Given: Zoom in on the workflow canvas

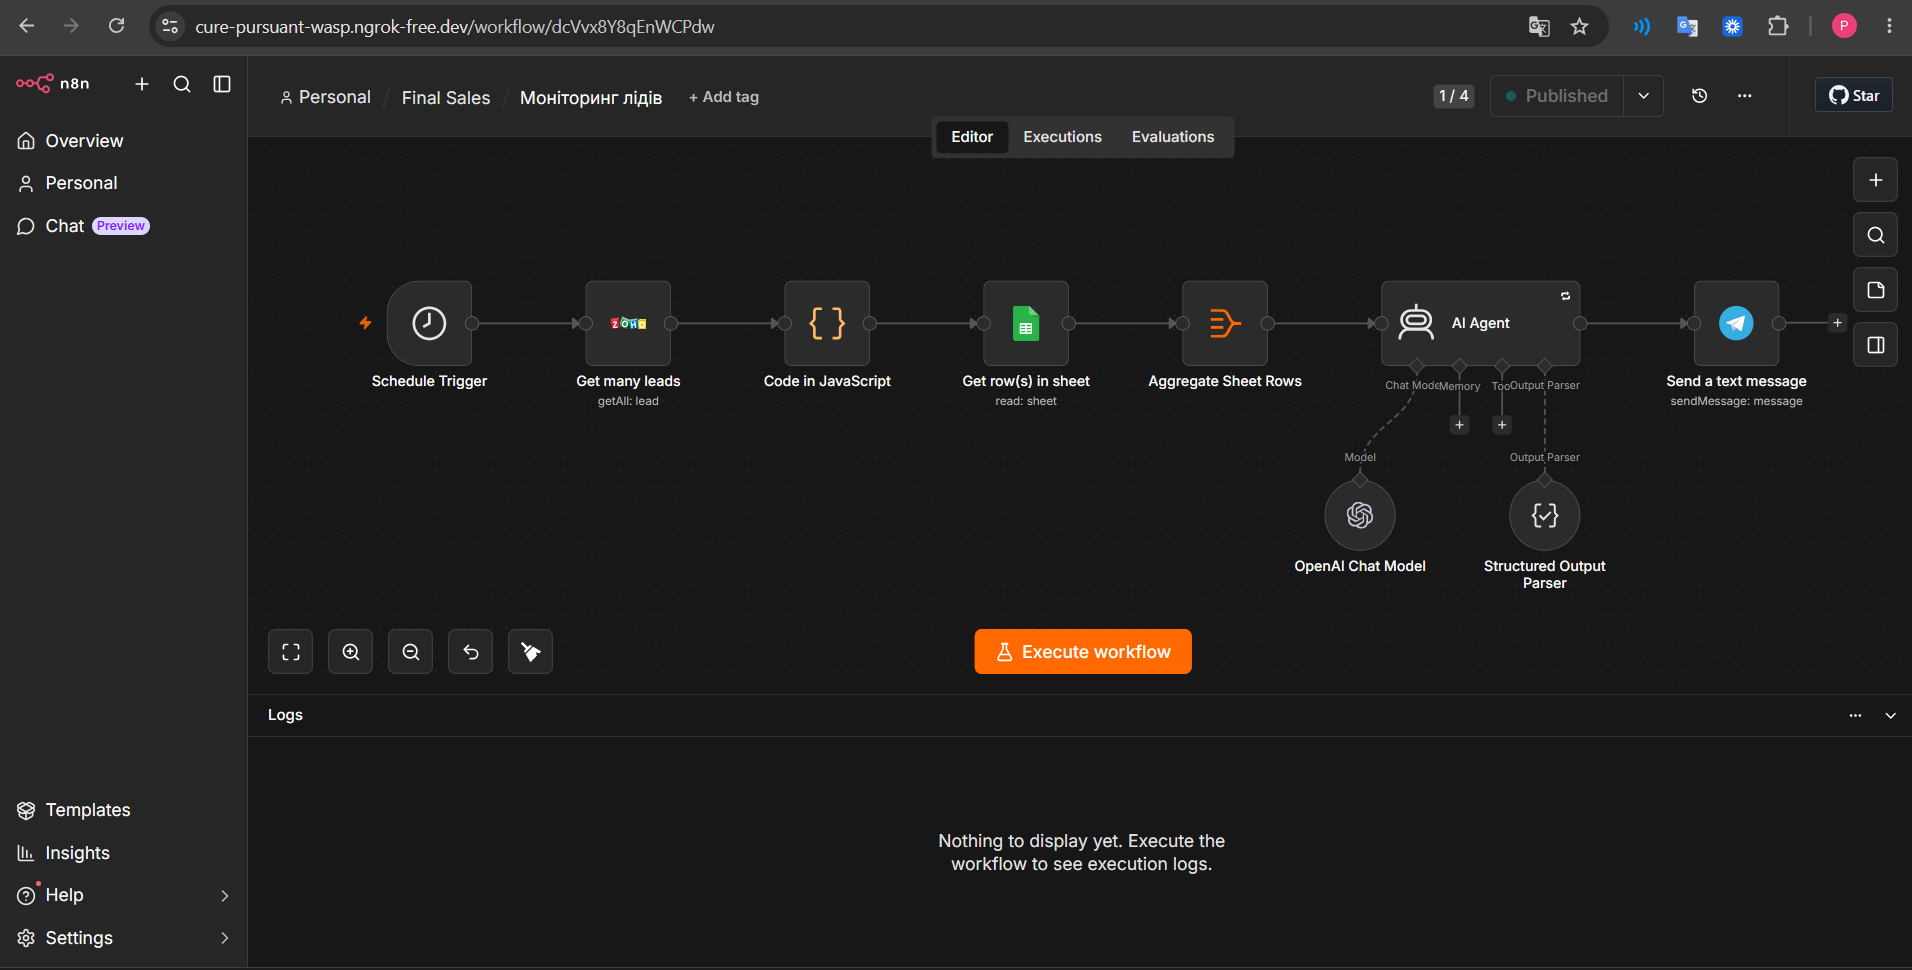Looking at the screenshot, I should (x=351, y=652).
